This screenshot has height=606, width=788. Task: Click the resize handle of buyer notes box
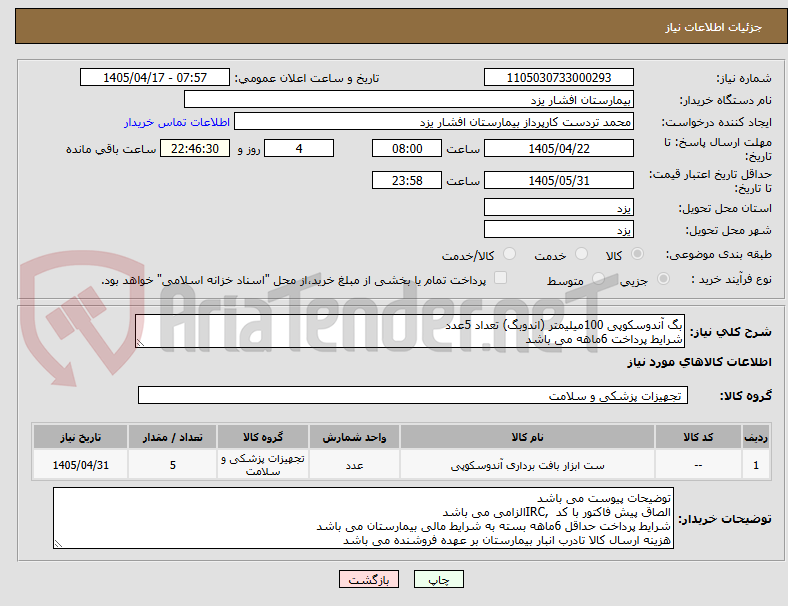58,544
